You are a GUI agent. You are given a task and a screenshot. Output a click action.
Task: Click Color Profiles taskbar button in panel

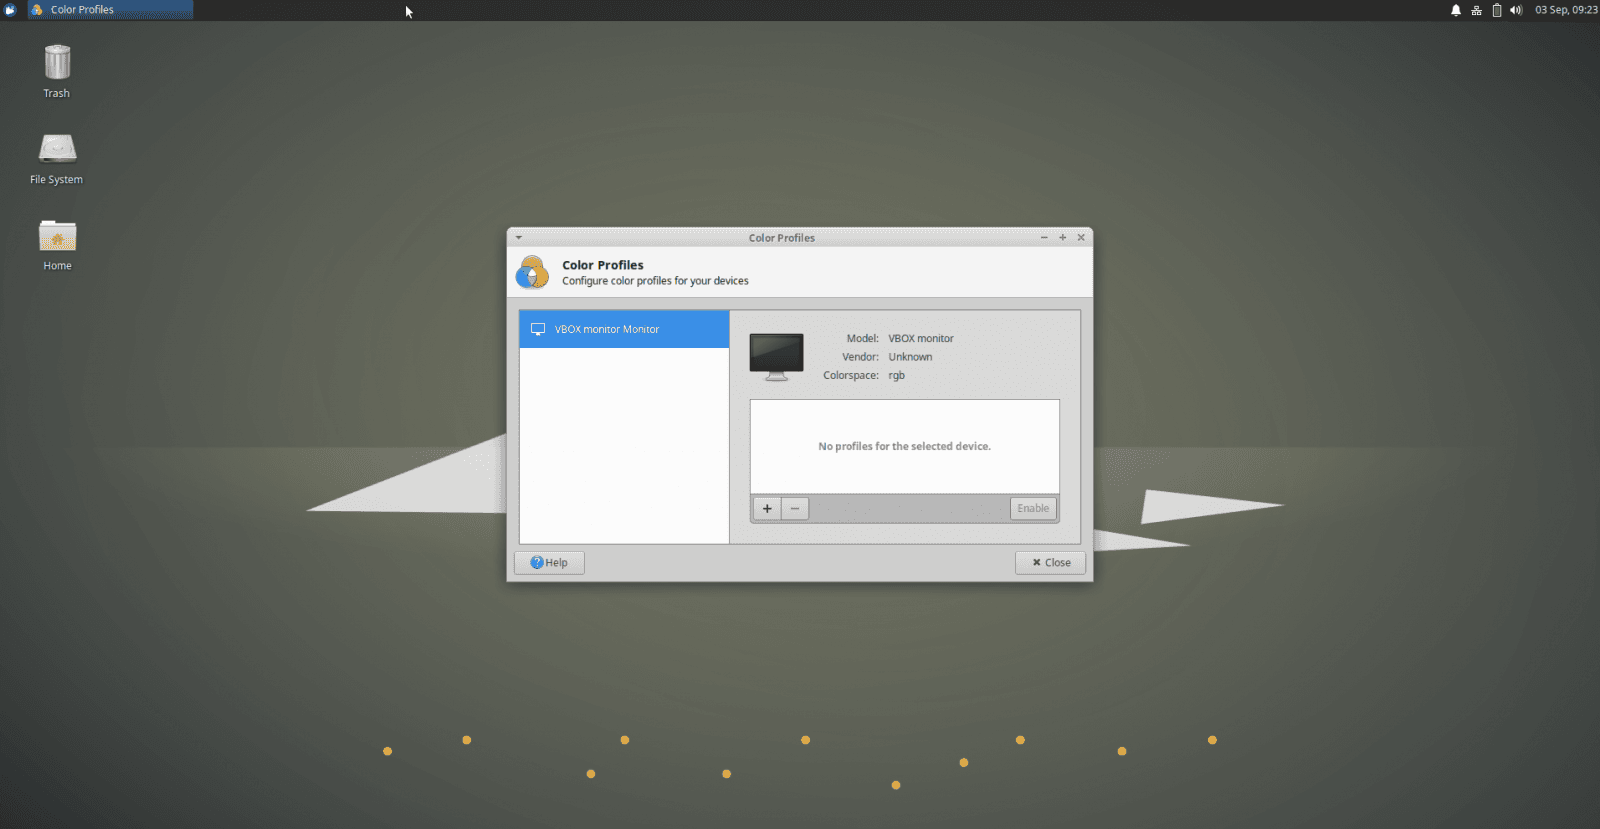[110, 10]
